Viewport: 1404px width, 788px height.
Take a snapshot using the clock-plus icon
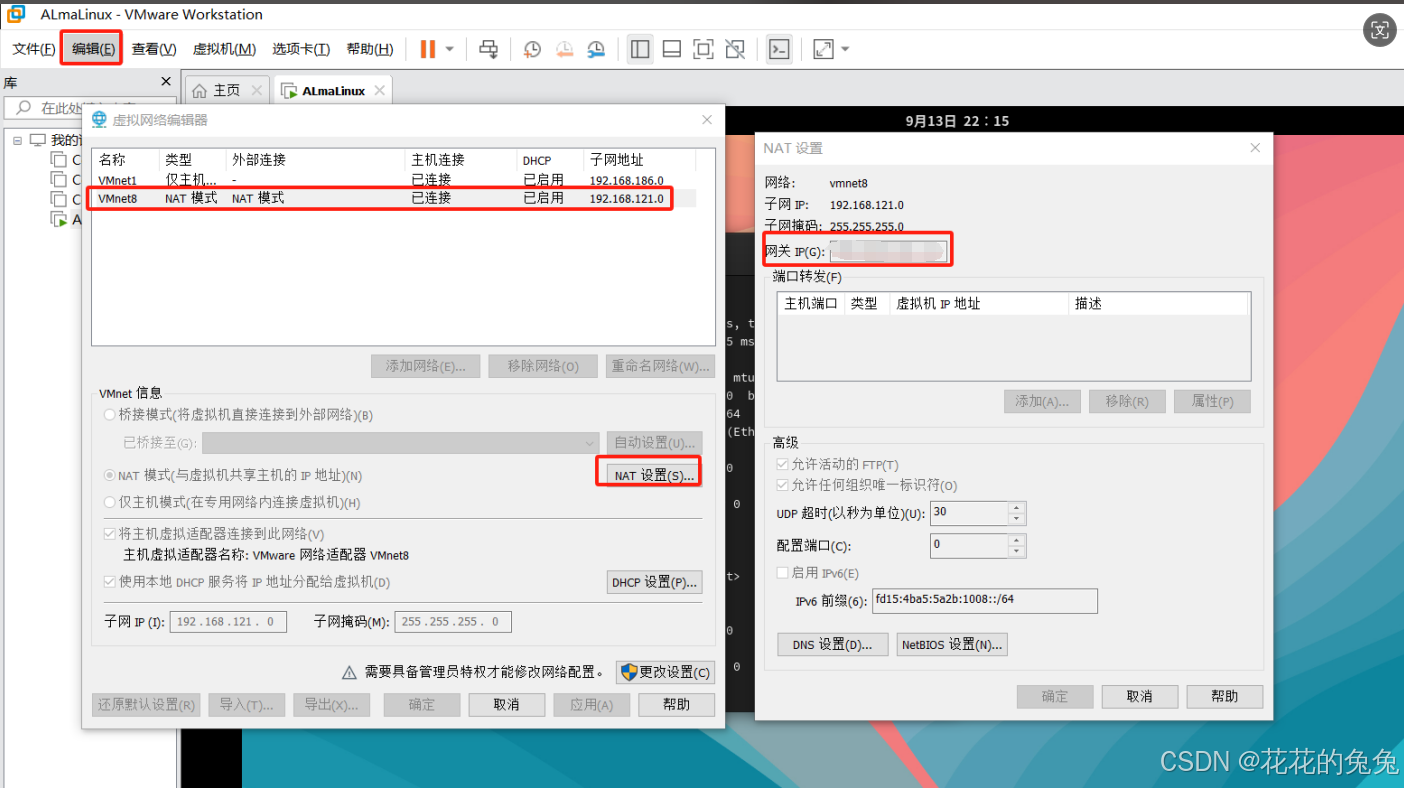click(532, 49)
